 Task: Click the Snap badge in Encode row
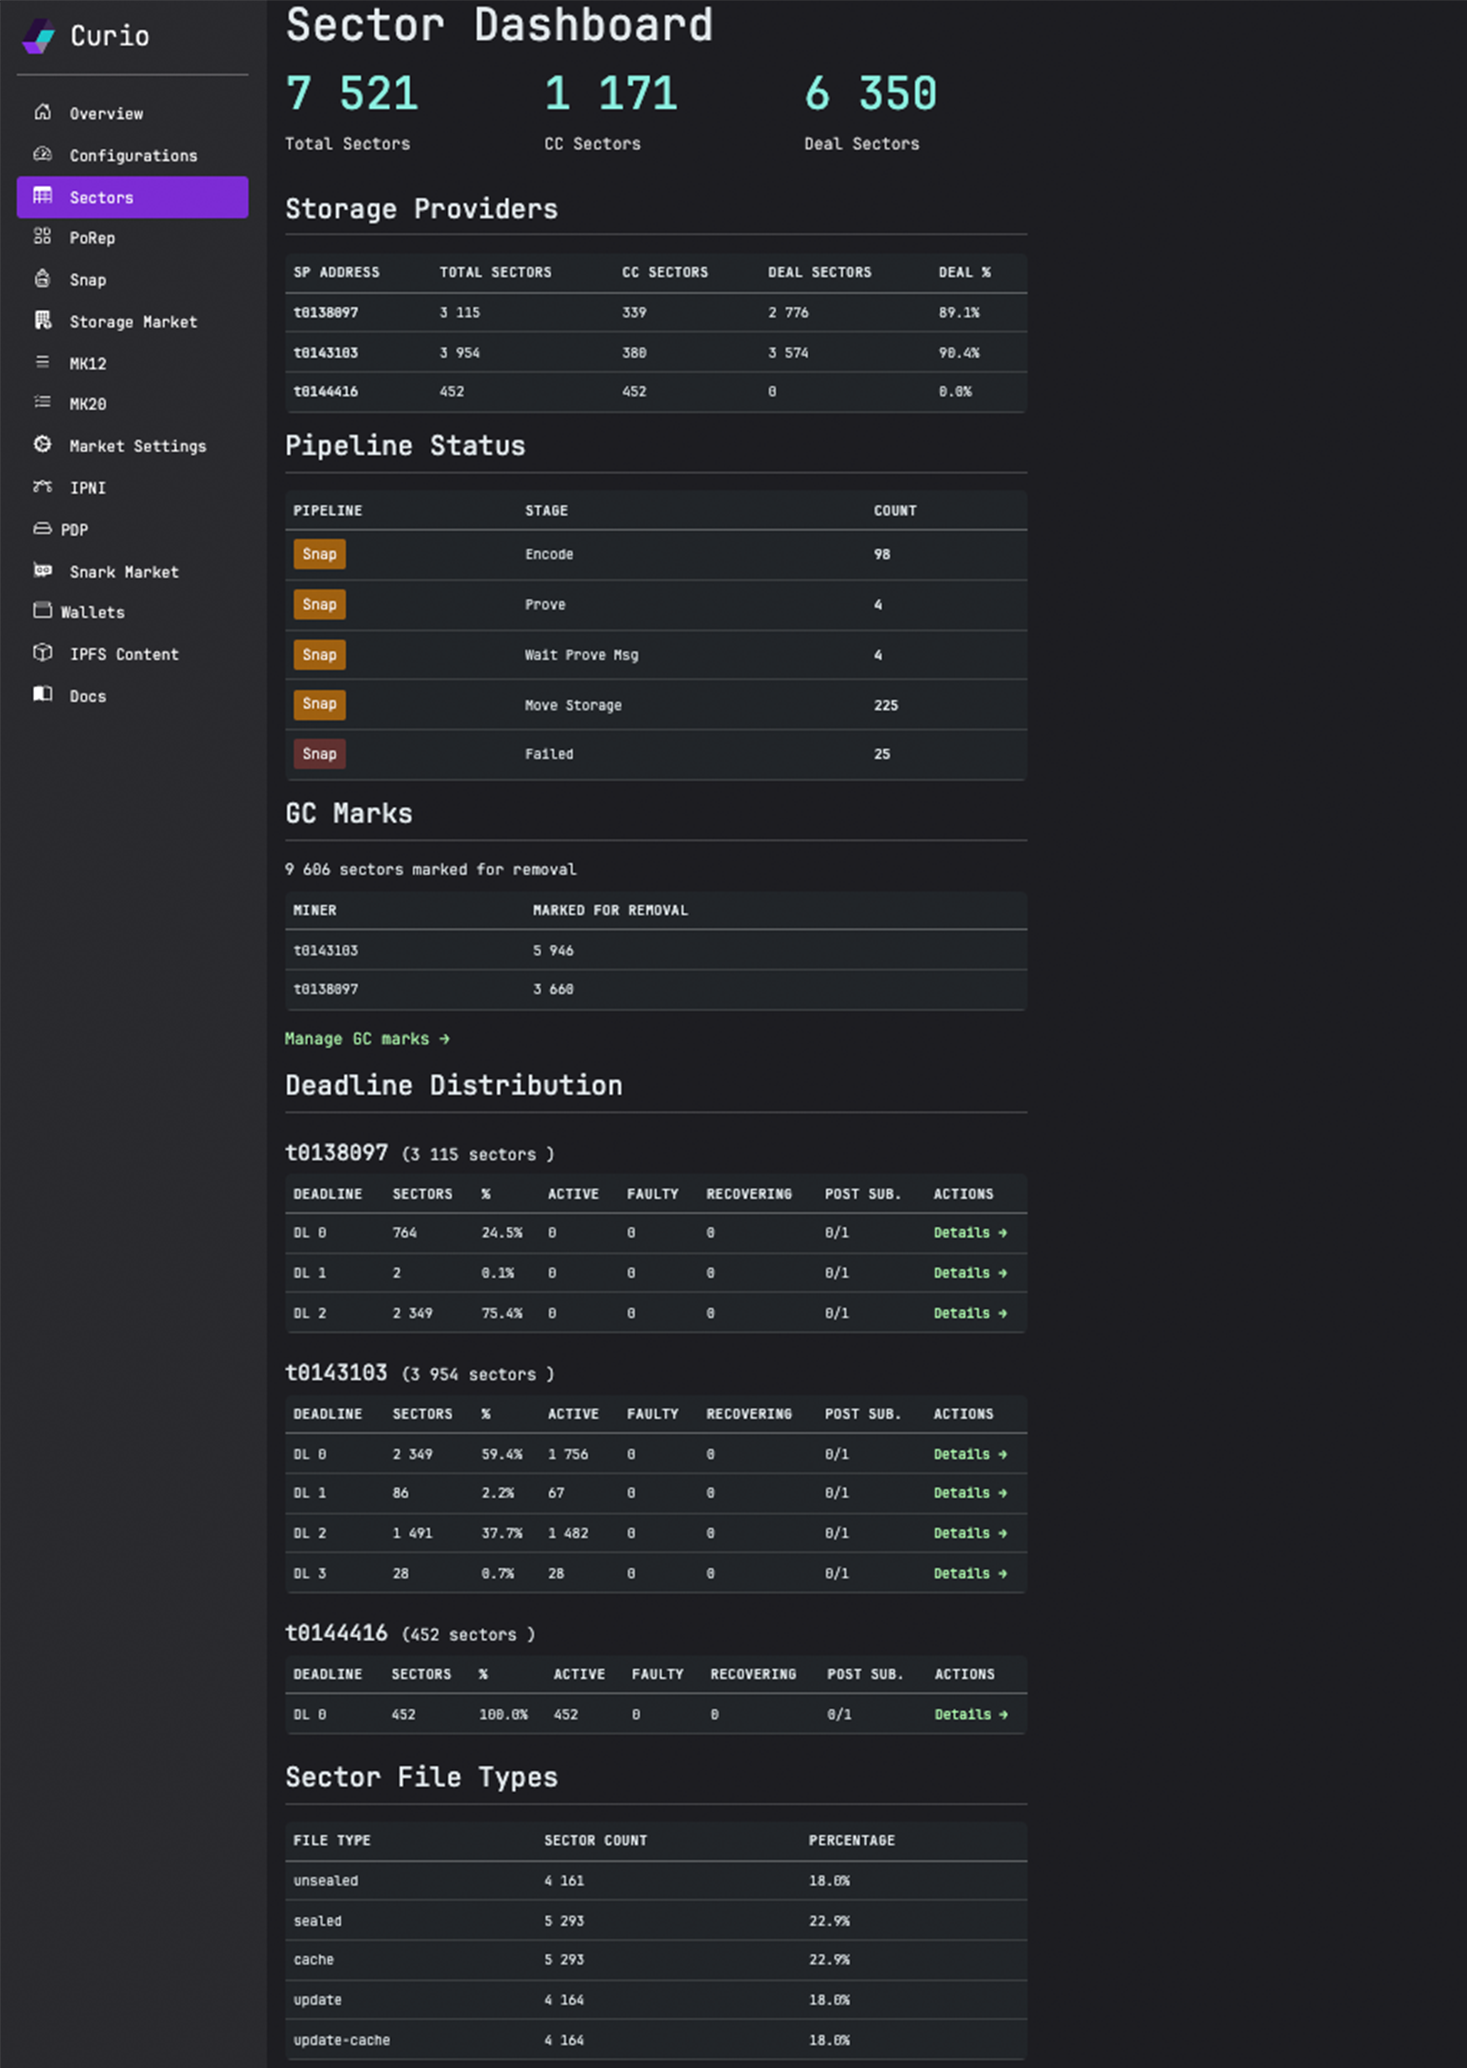click(319, 554)
